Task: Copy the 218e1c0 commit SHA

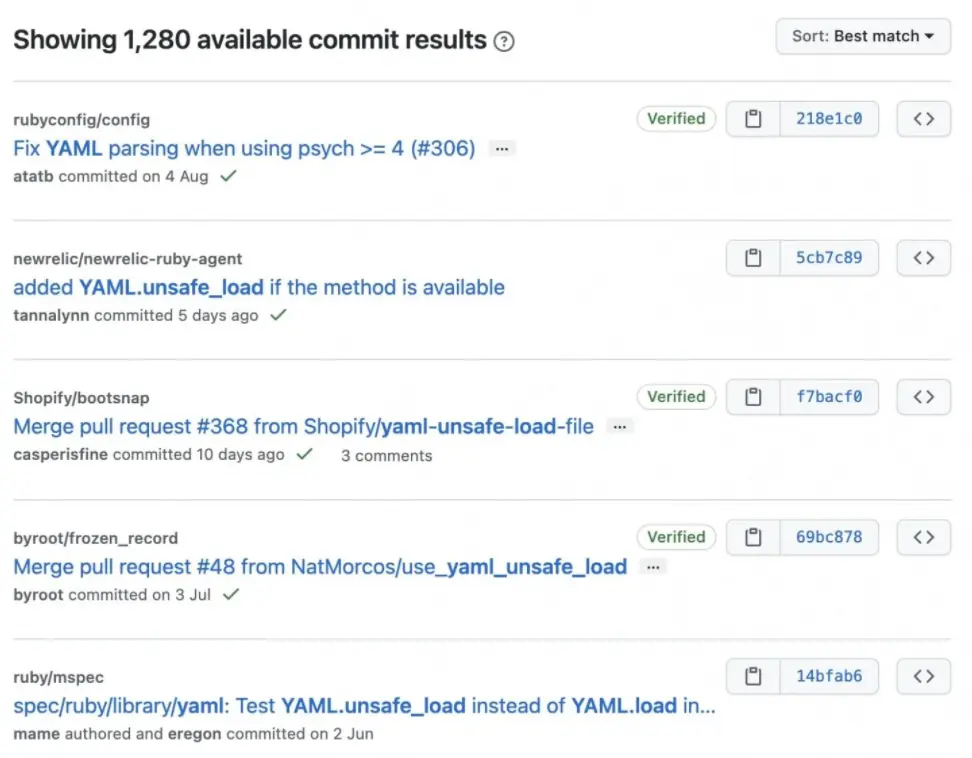Action: (752, 118)
